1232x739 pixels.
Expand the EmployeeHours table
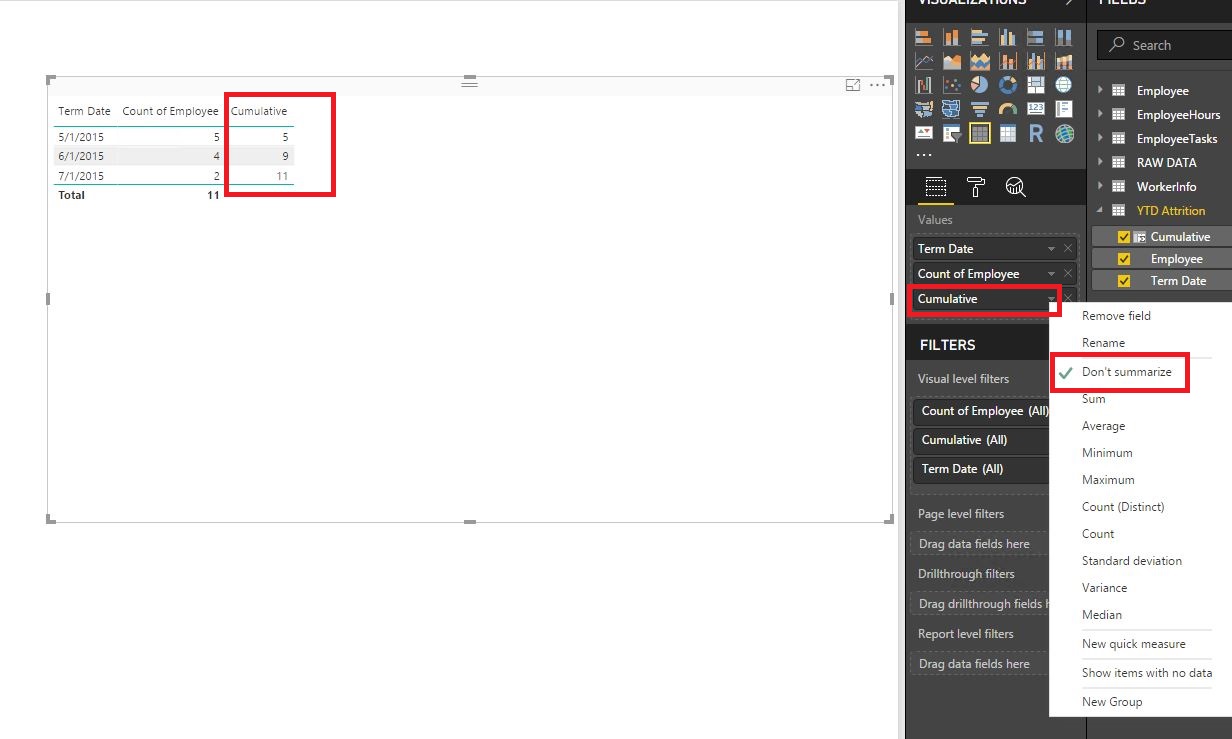[1101, 114]
